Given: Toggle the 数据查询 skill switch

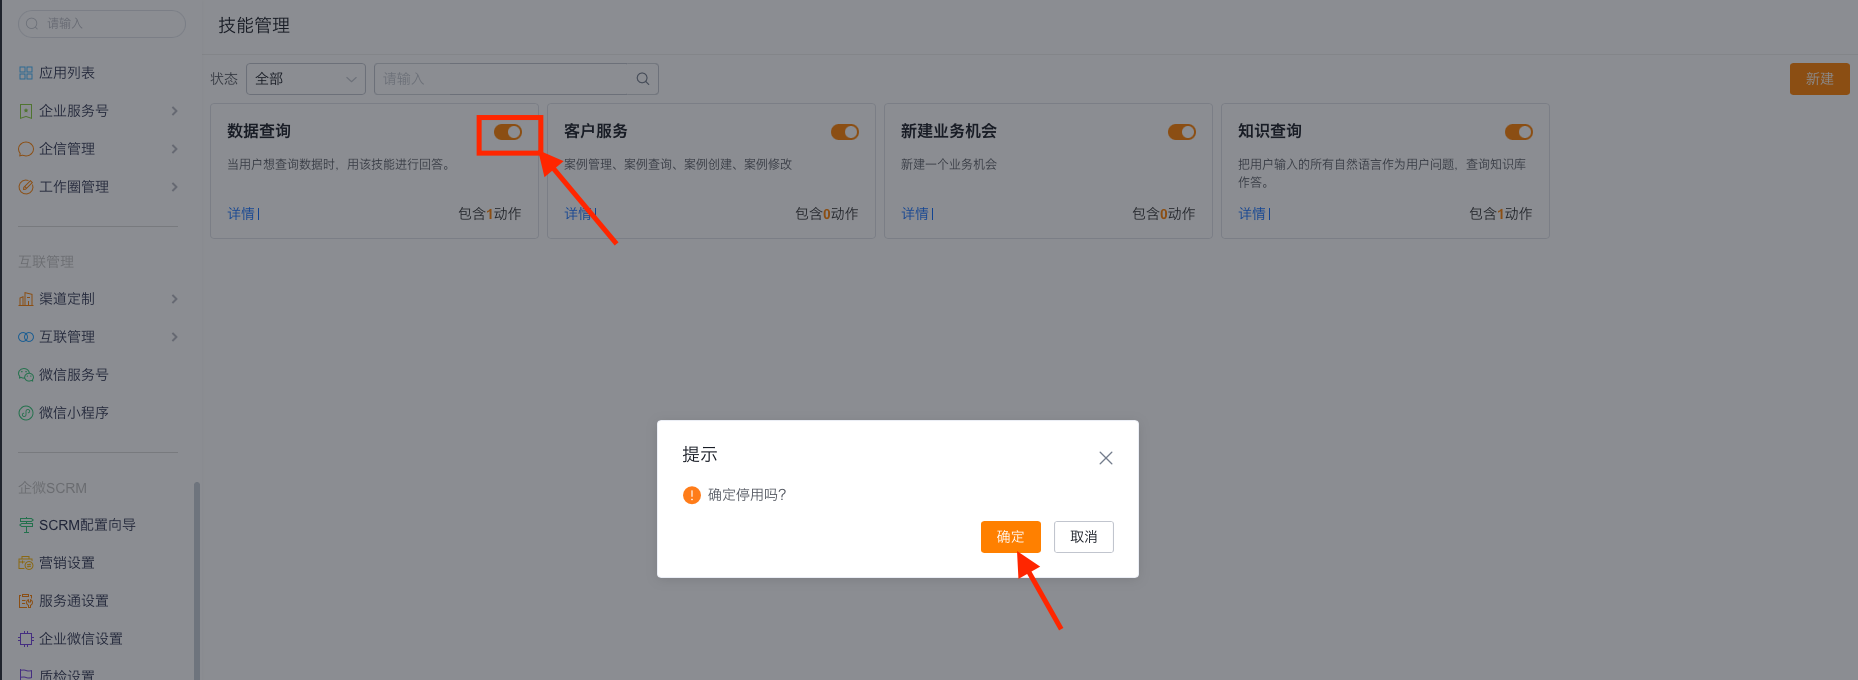Looking at the screenshot, I should pos(508,132).
